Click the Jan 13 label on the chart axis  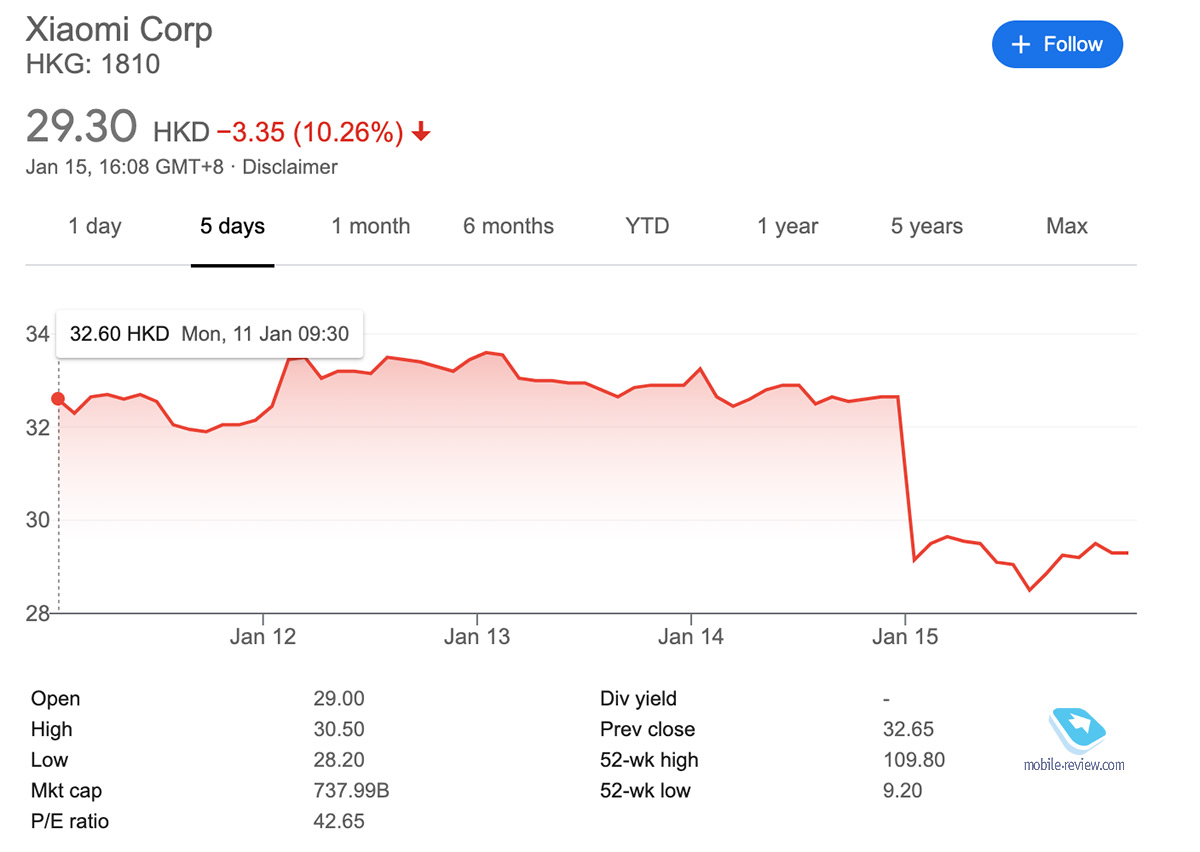(477, 636)
